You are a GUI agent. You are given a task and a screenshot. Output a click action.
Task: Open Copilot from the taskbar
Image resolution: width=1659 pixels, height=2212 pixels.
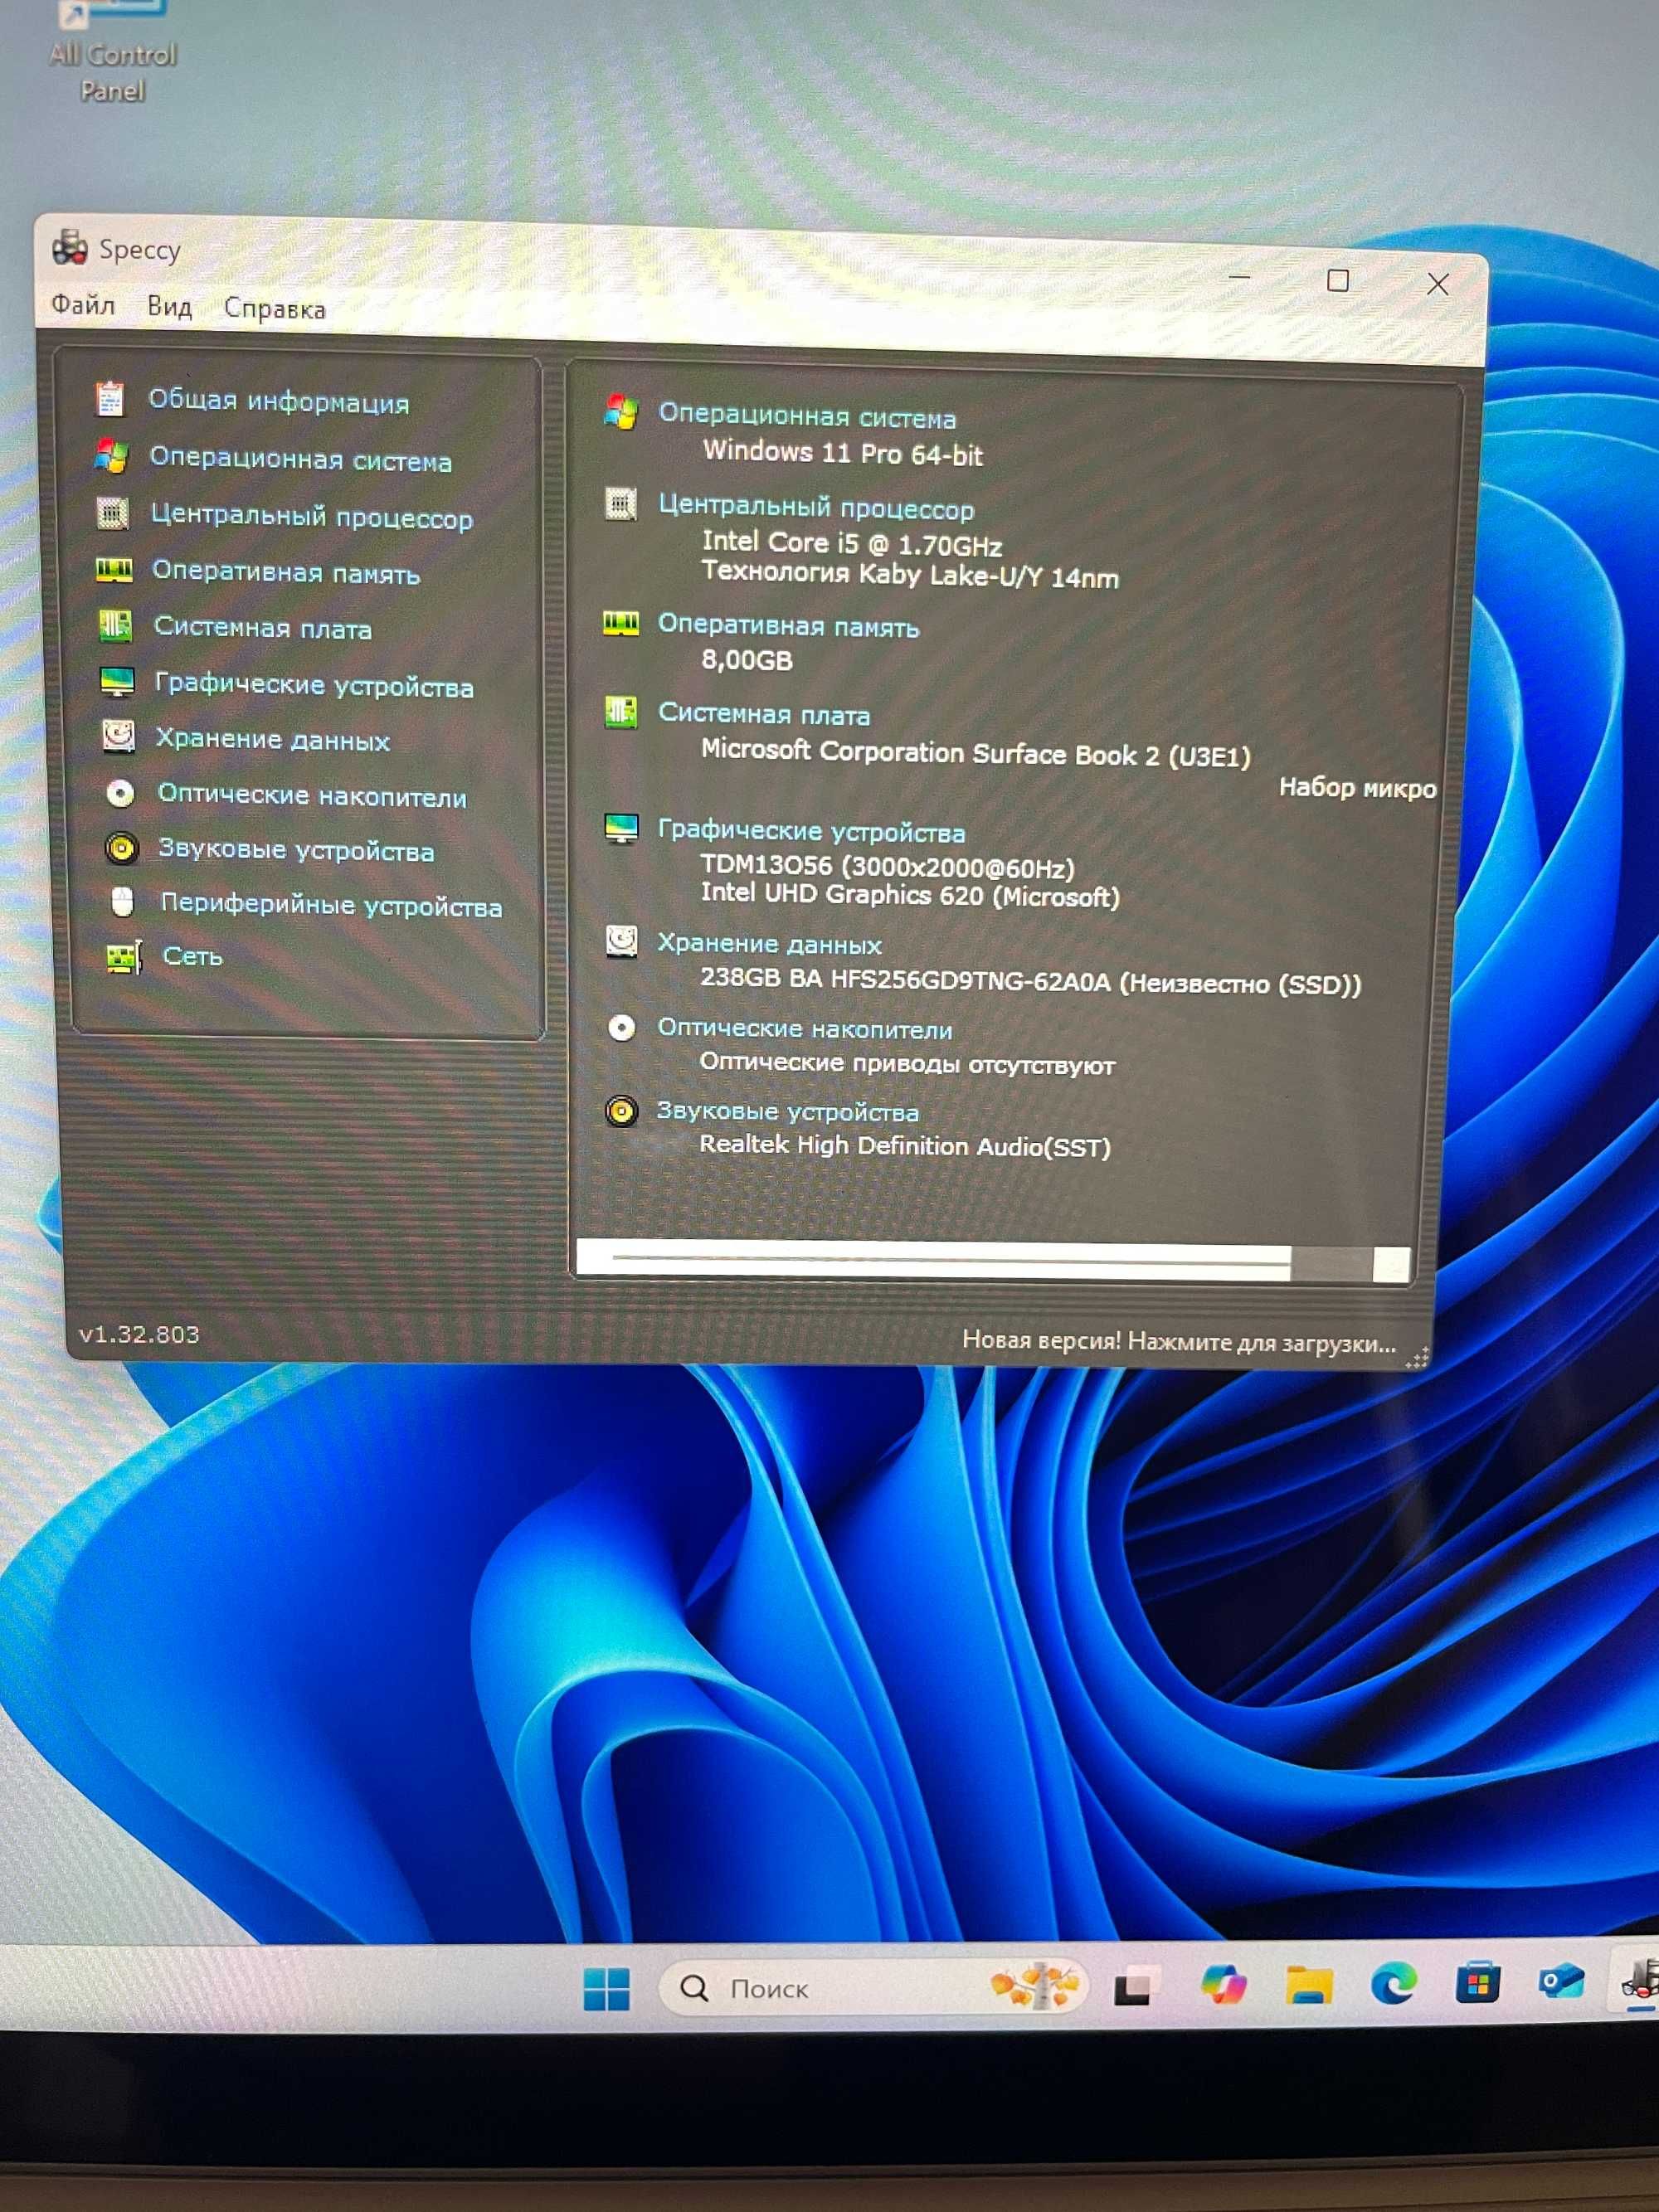pyautogui.click(x=1223, y=1985)
